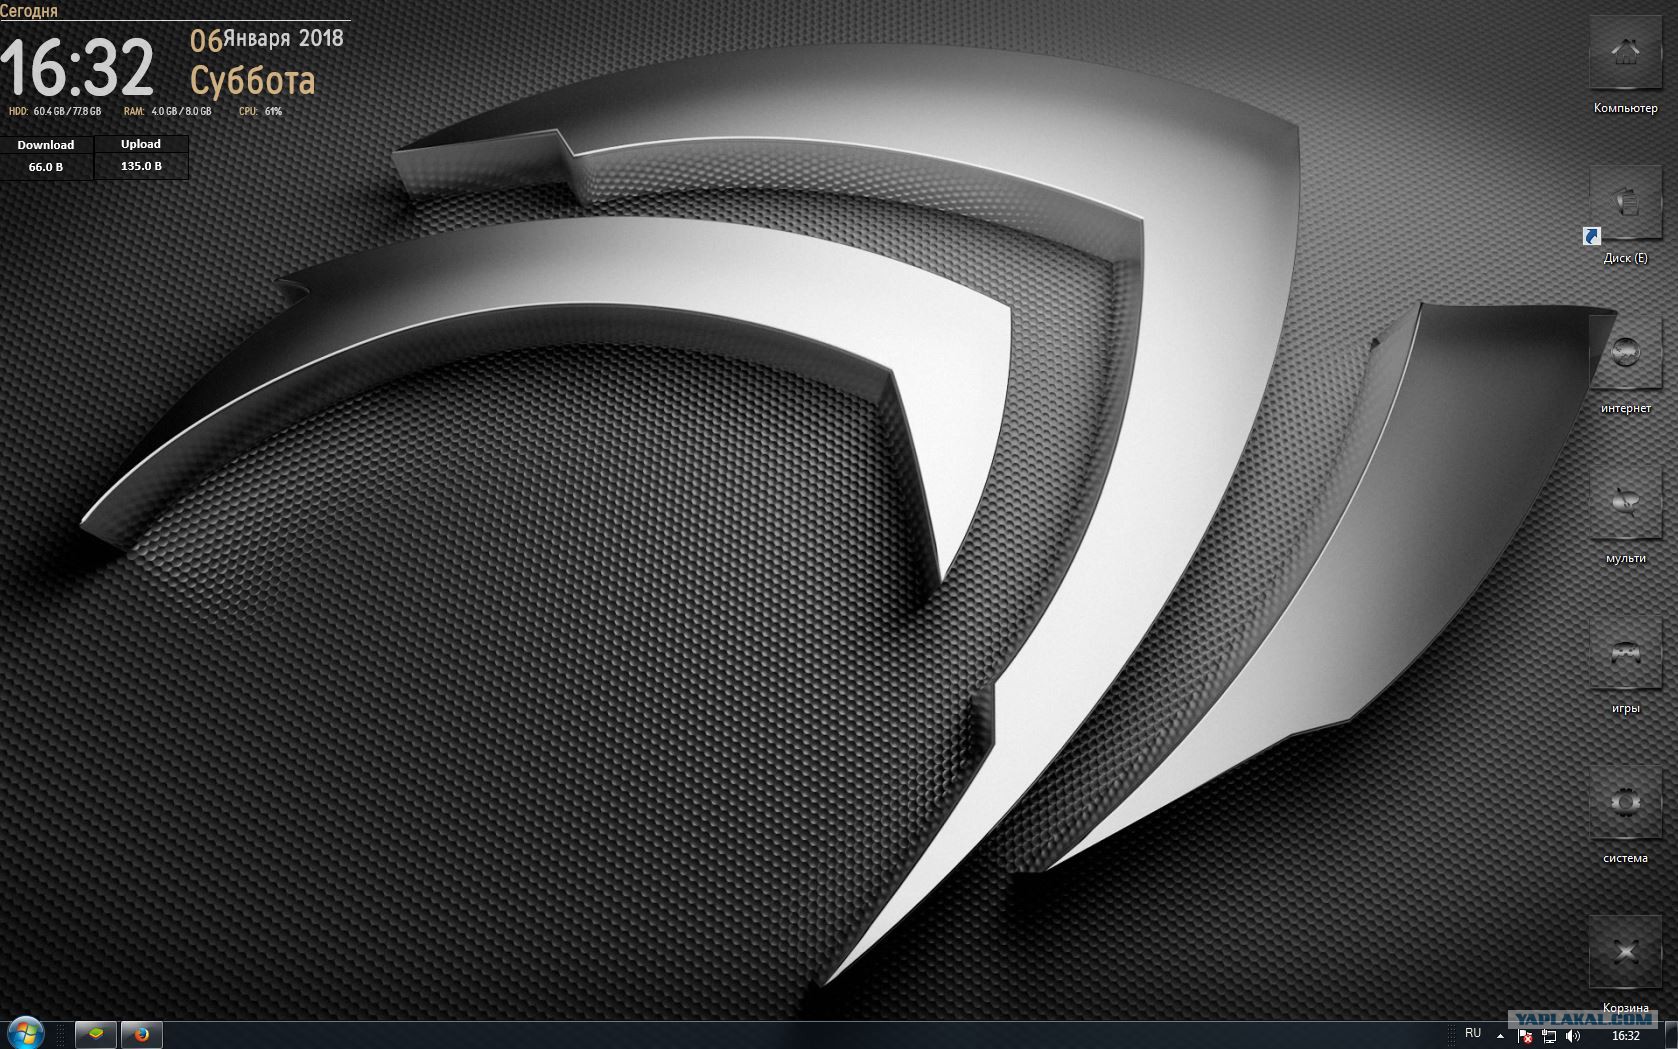Image resolution: width=1678 pixels, height=1049 pixels.
Task: Select the Диск (E) shortcut icon
Action: (1625, 202)
